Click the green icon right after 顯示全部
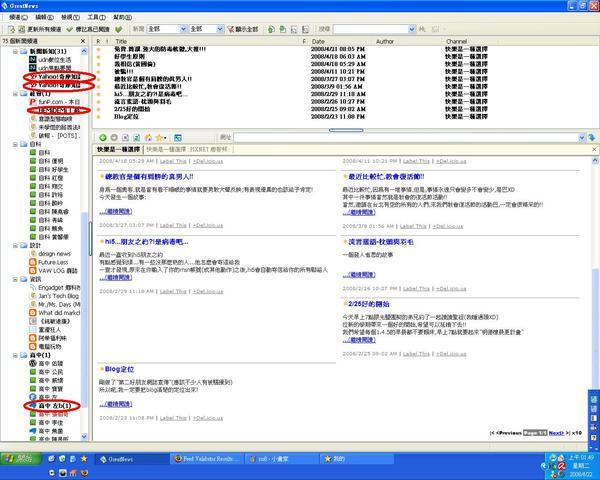 271,29
